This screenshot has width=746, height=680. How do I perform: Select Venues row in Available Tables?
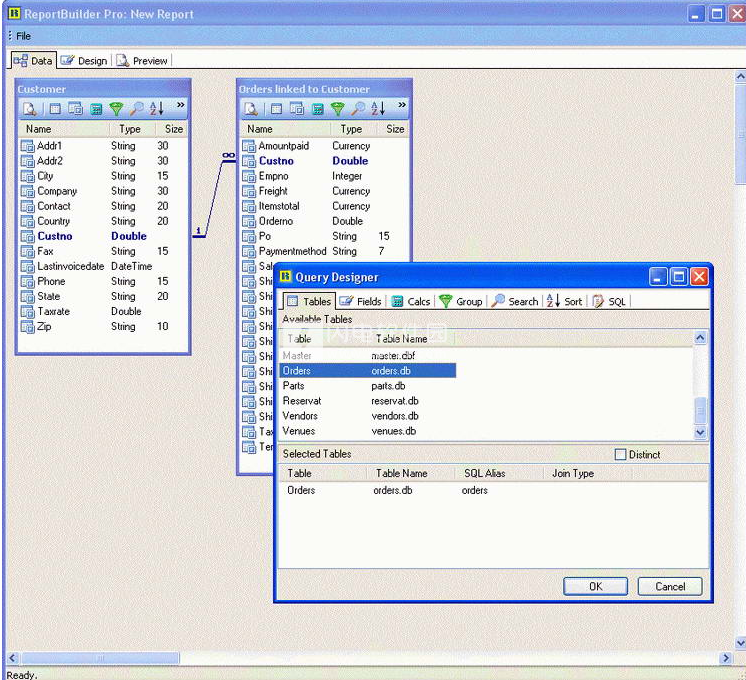pyautogui.click(x=368, y=431)
